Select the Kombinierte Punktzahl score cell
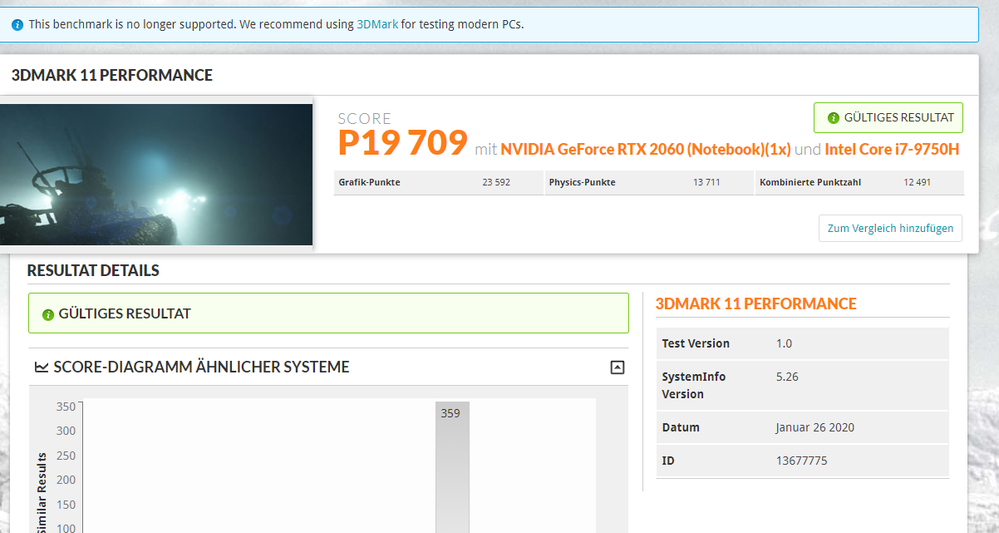The width and height of the screenshot is (999, 533). coord(858,183)
